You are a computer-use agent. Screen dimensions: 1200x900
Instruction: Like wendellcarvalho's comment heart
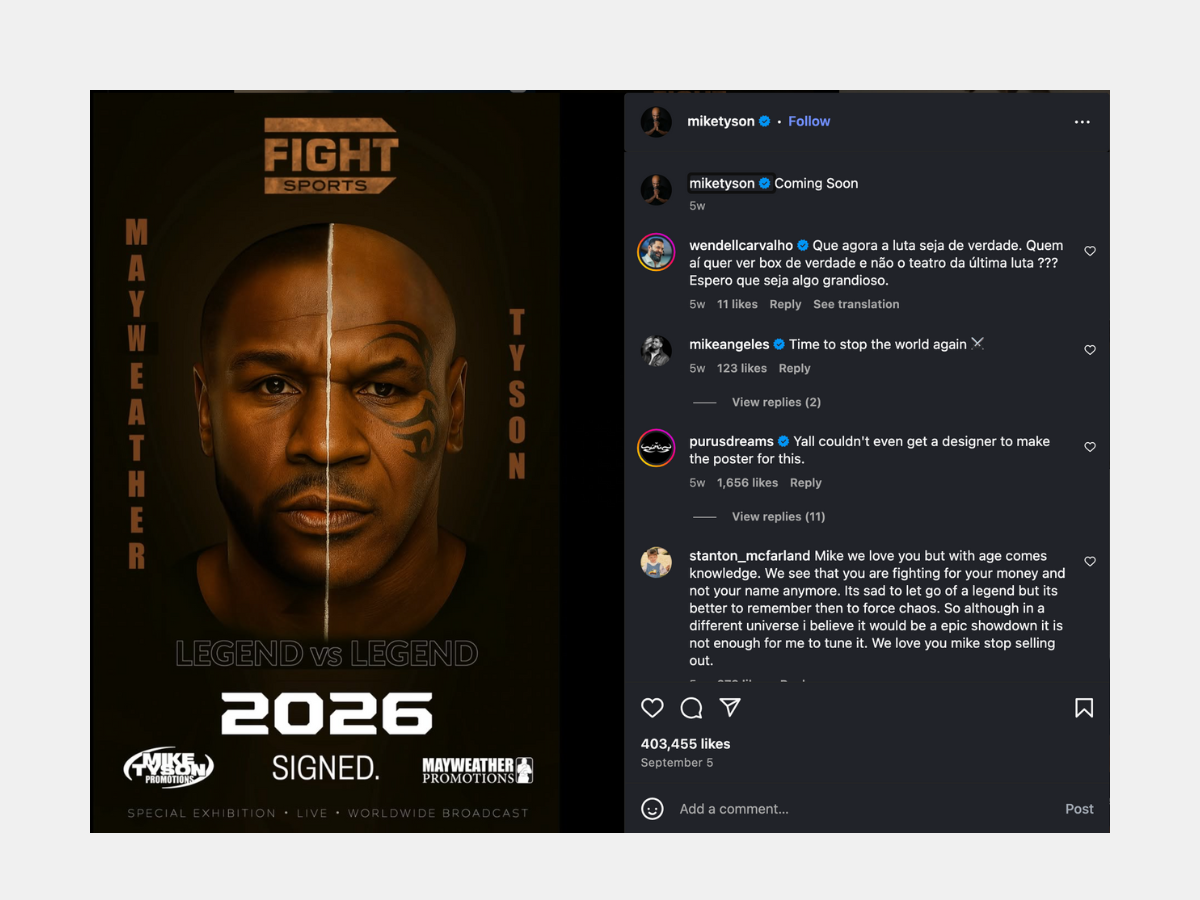(x=1090, y=251)
